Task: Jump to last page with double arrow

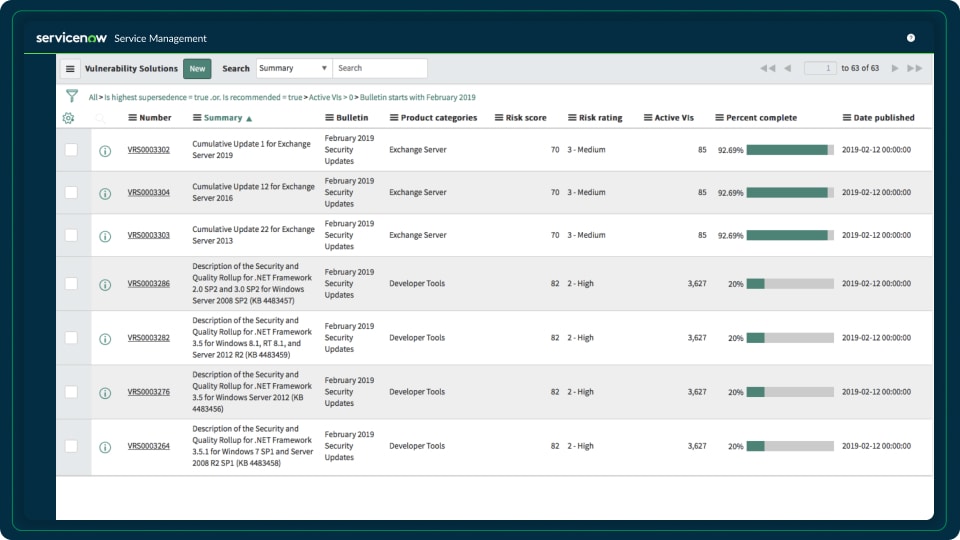Action: tap(915, 68)
